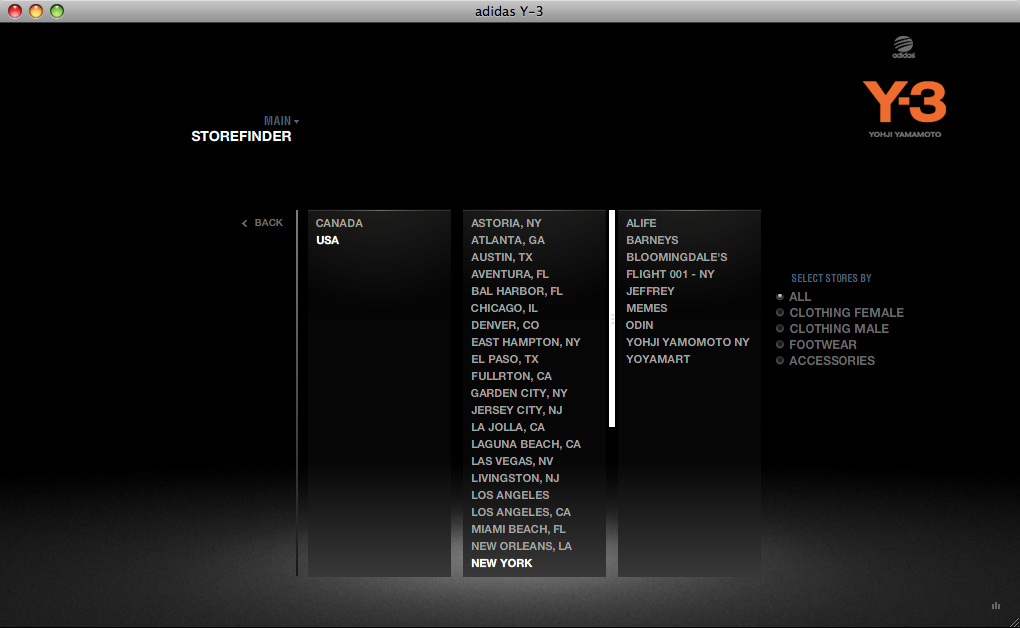Click the green zoom window button
Screen dimensions: 1020x628
57,11
